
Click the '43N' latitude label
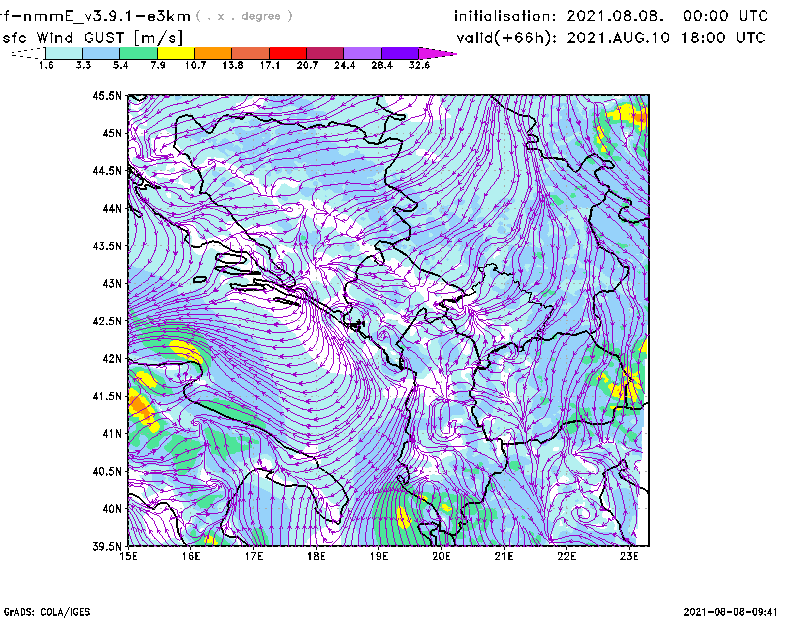tap(112, 283)
